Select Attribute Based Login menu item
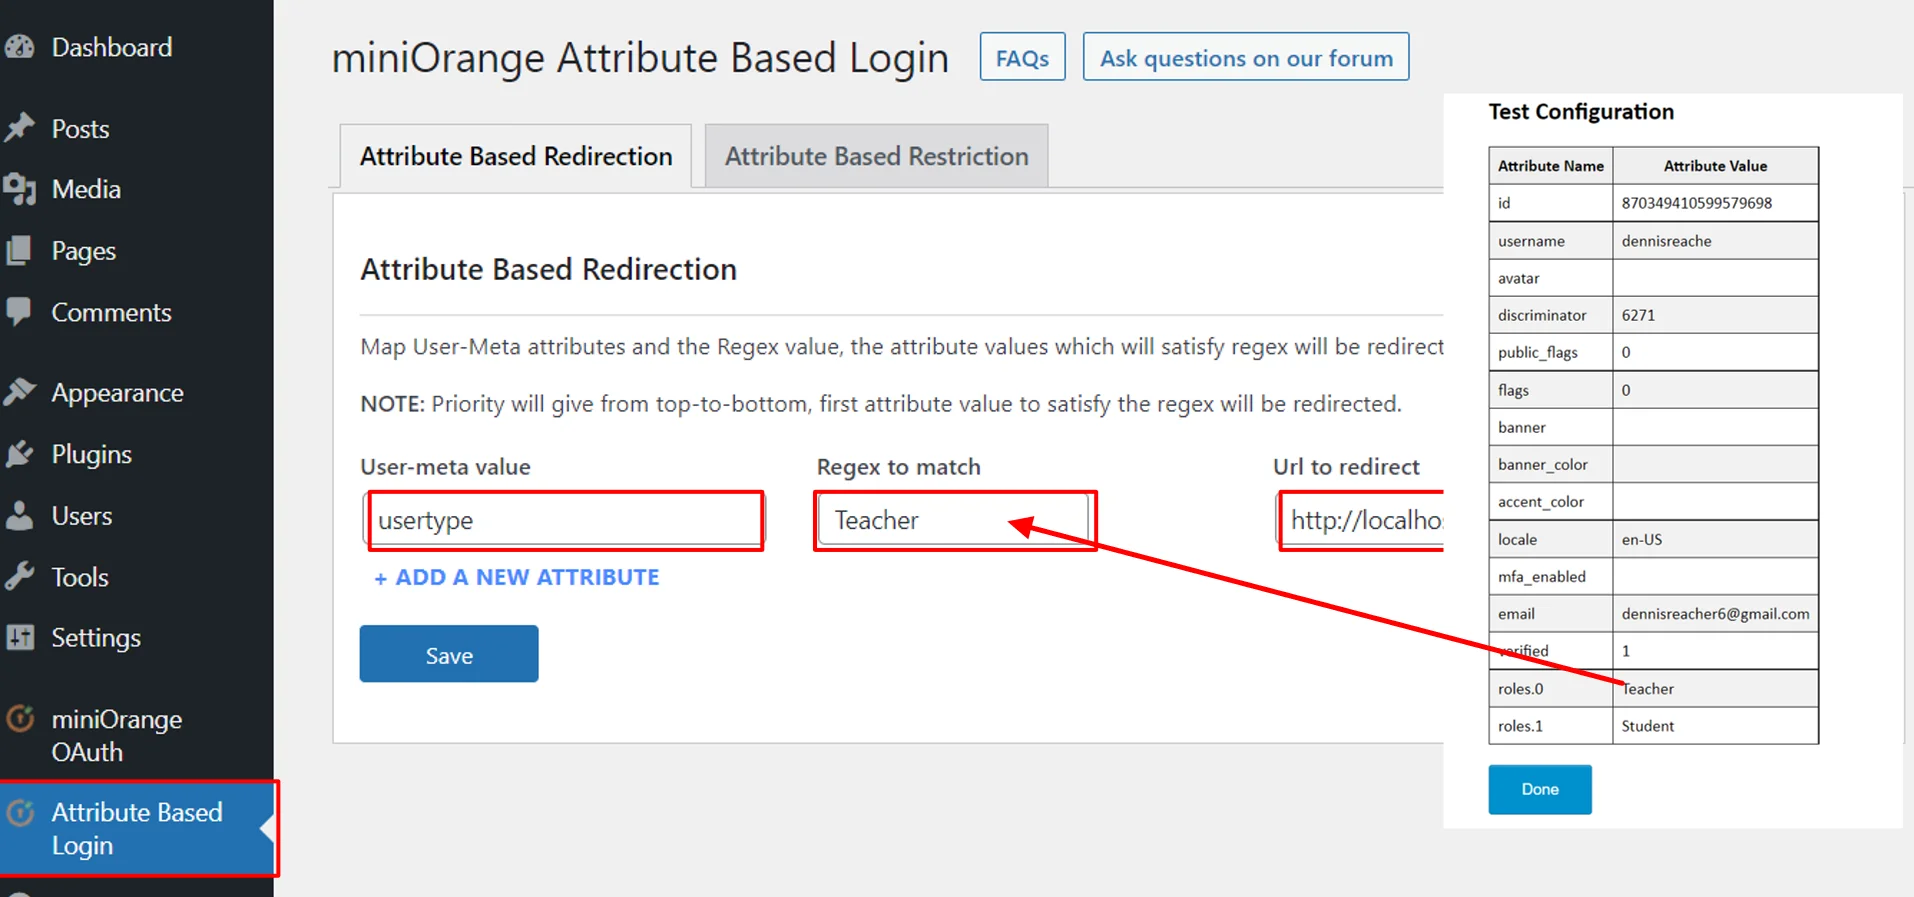 click(137, 828)
